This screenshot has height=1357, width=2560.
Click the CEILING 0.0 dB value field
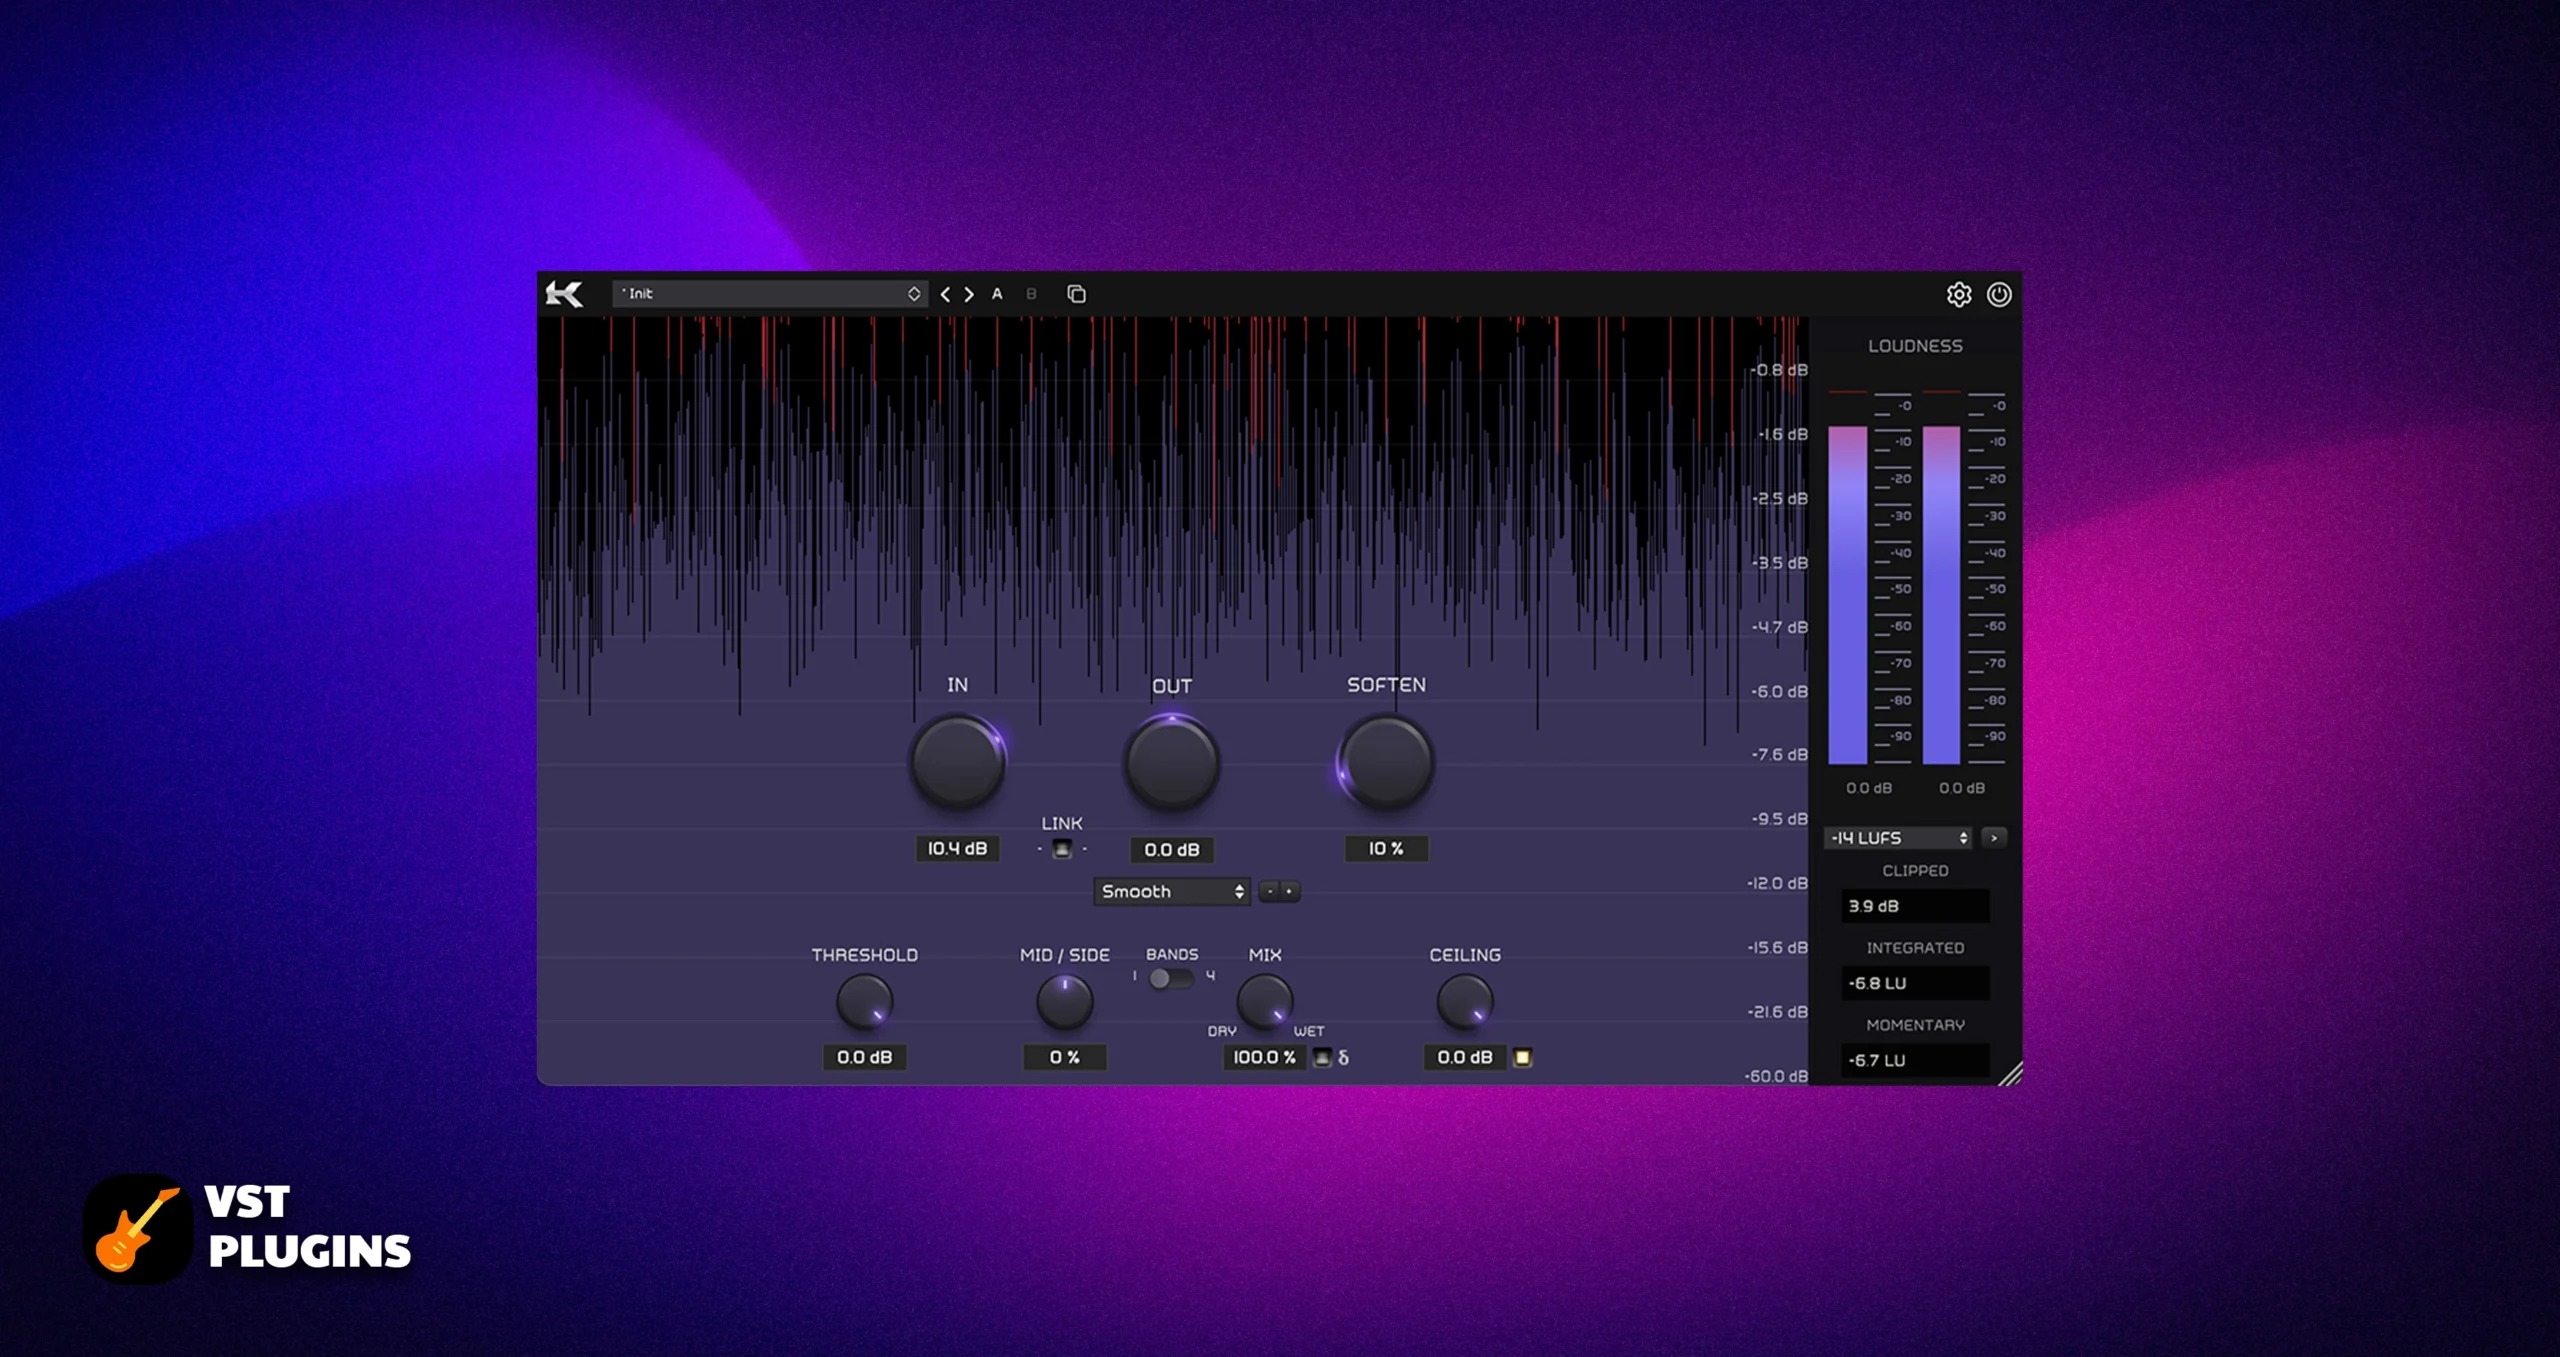tap(1465, 1057)
